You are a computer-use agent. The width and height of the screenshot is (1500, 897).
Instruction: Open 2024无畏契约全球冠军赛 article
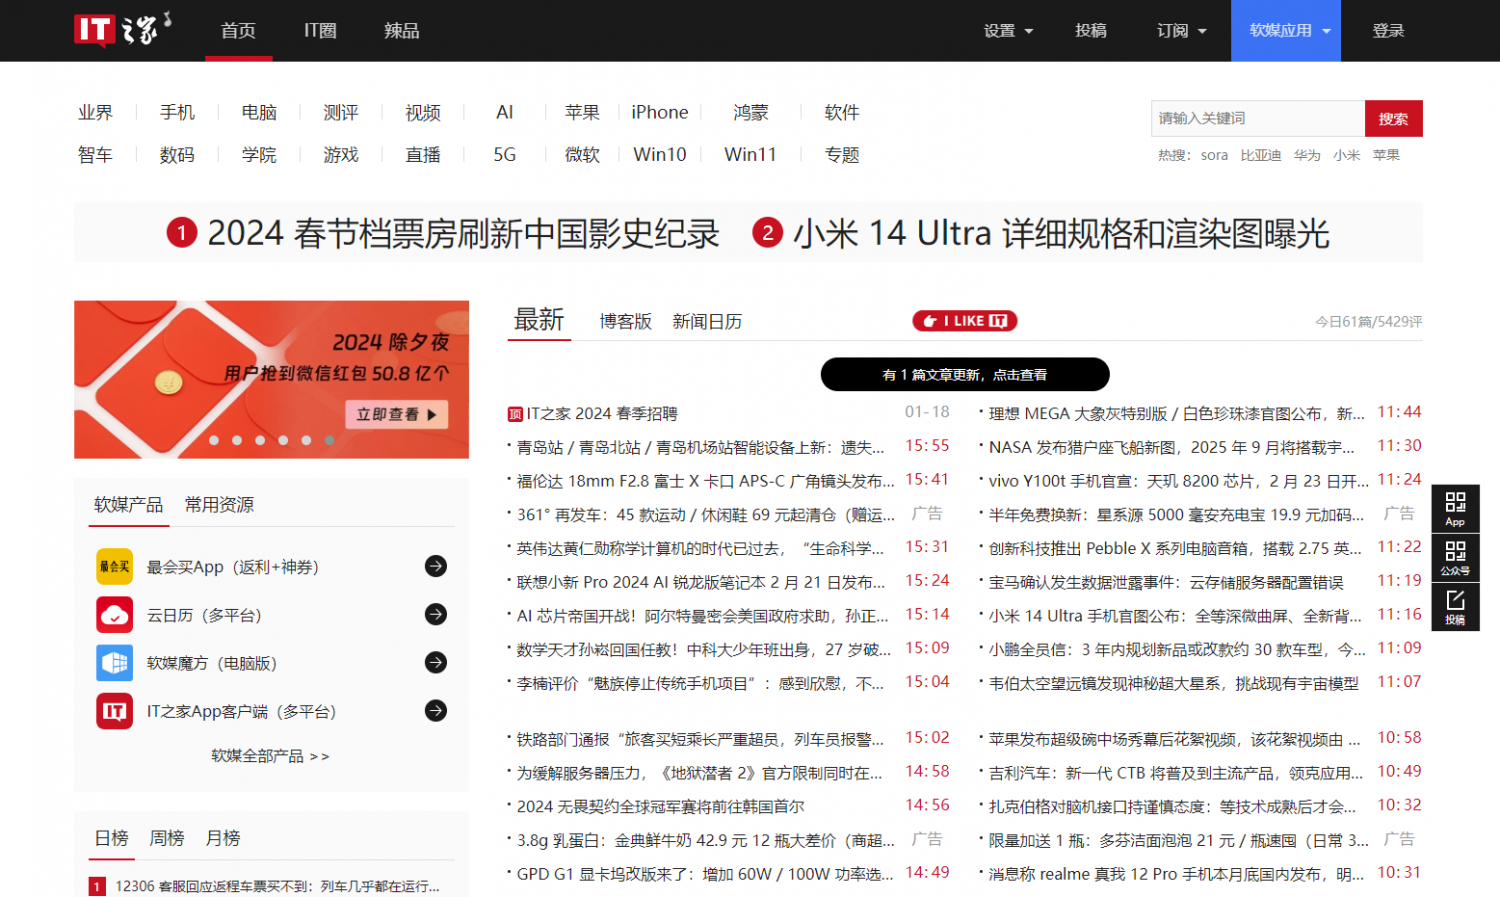tap(660, 806)
